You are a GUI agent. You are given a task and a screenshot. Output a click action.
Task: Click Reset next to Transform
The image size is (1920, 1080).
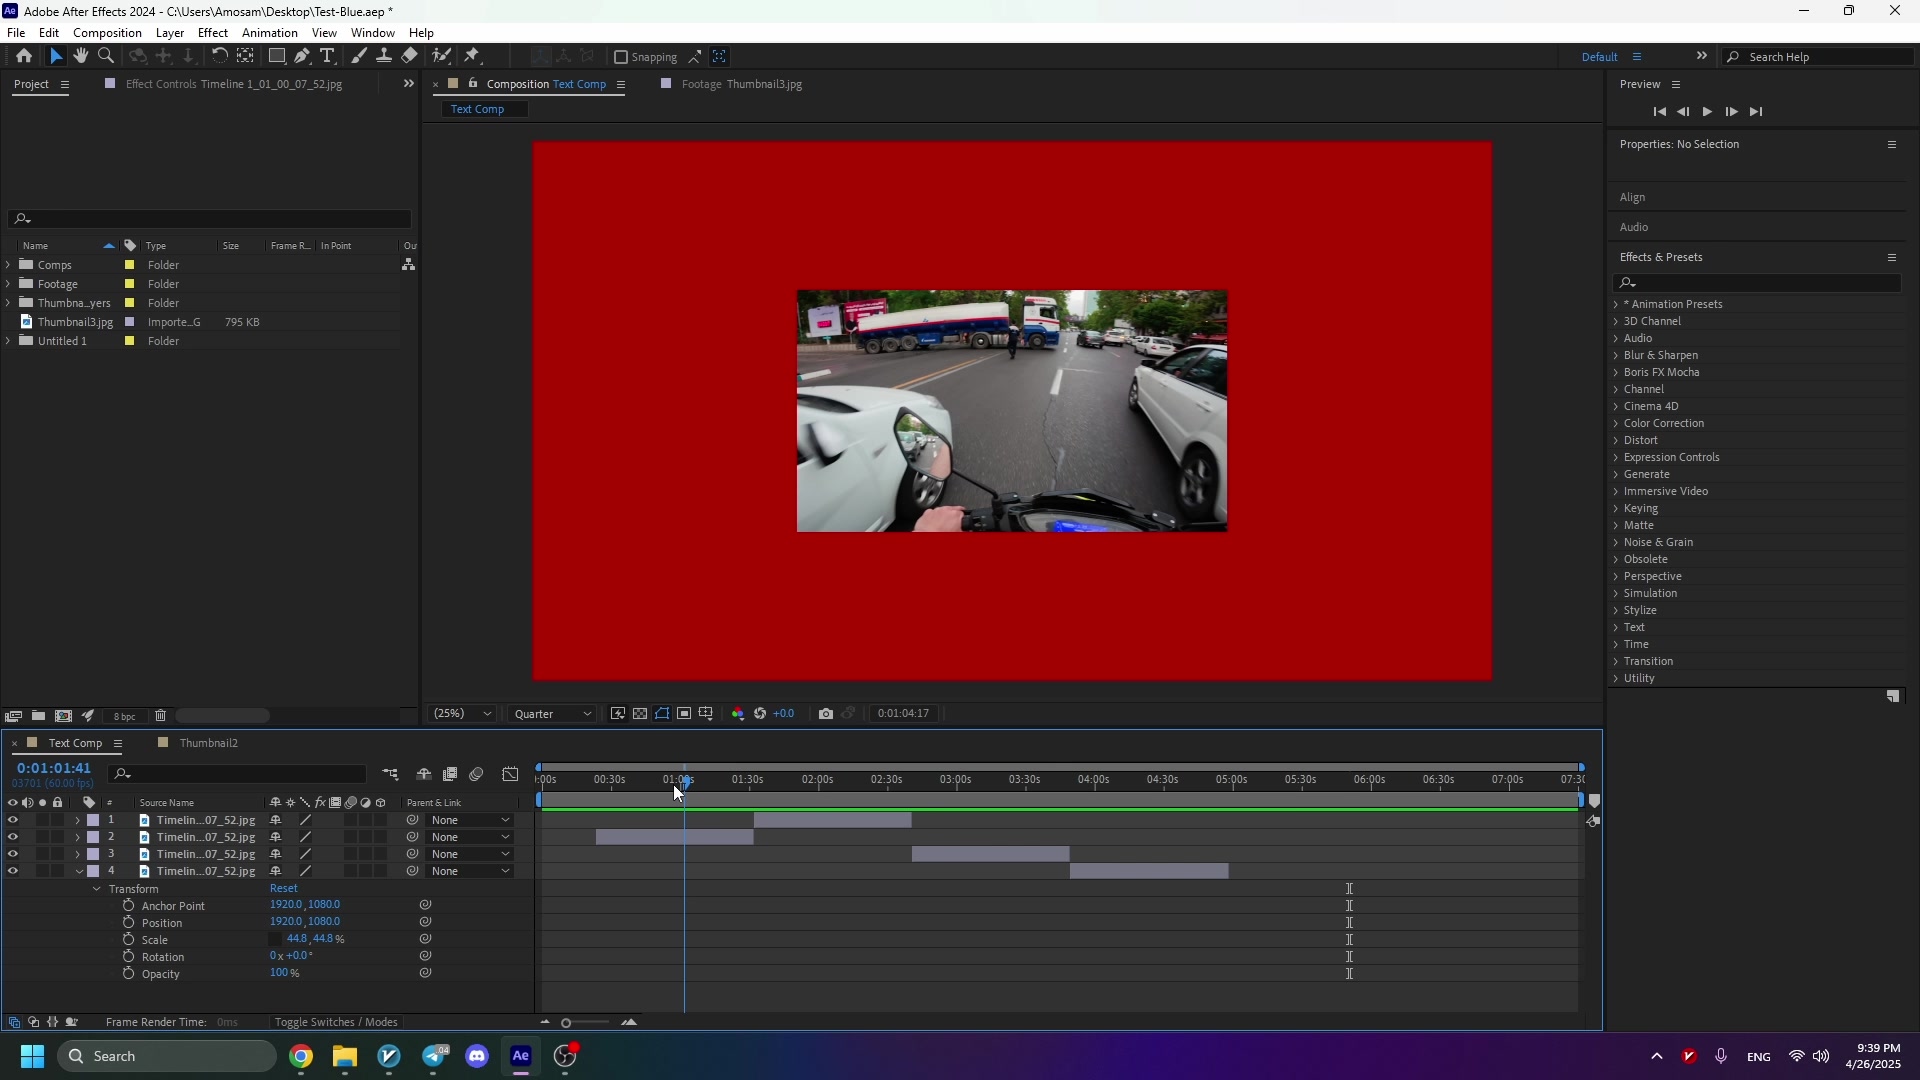point(284,889)
